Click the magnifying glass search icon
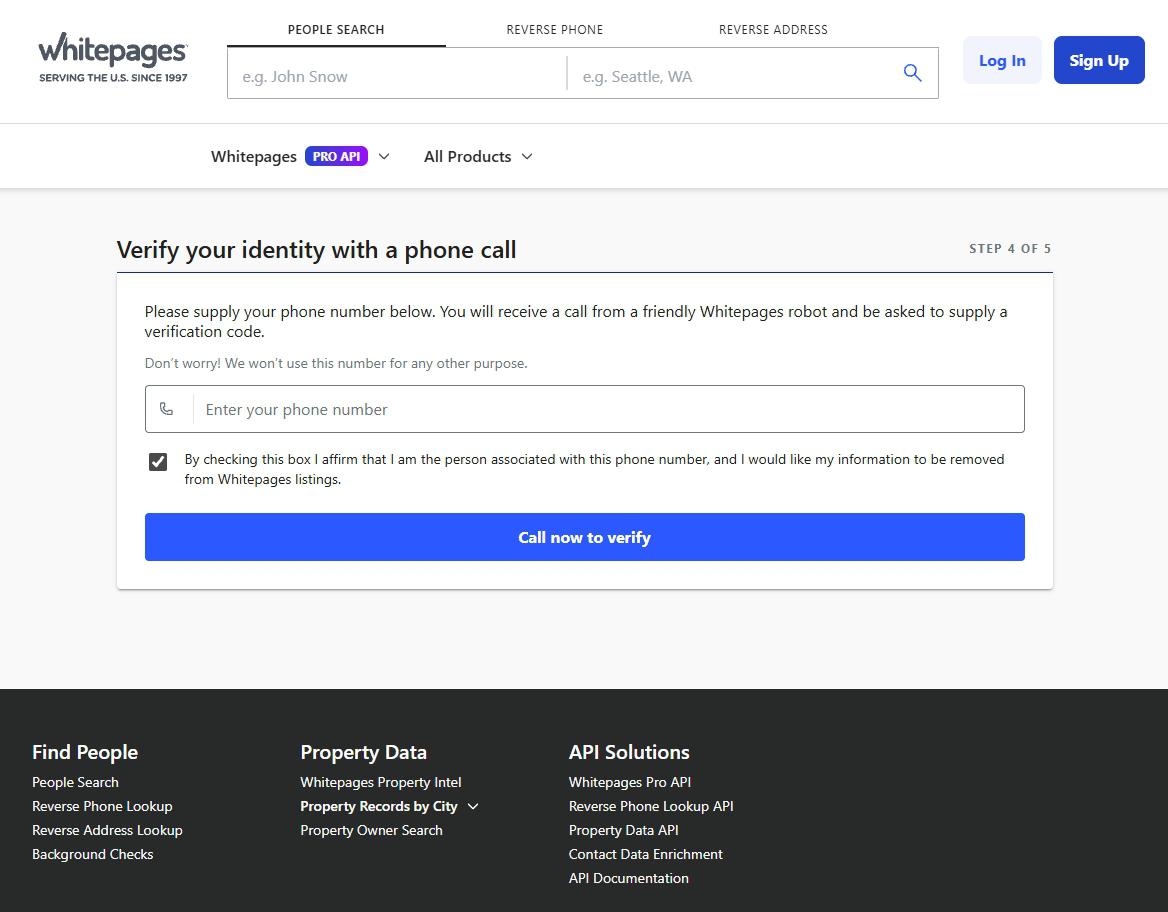This screenshot has height=912, width=1168. pos(912,73)
